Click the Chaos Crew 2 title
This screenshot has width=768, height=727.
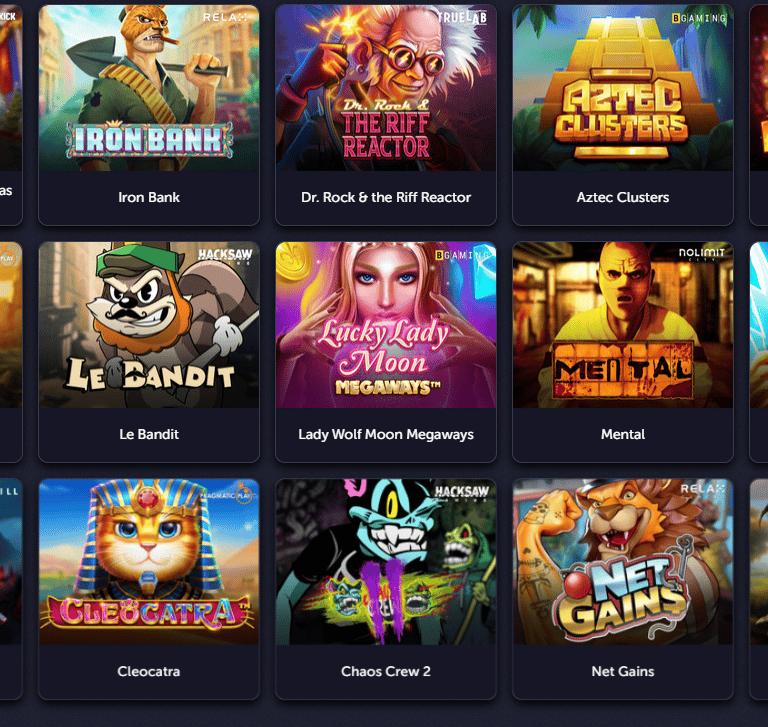386,672
